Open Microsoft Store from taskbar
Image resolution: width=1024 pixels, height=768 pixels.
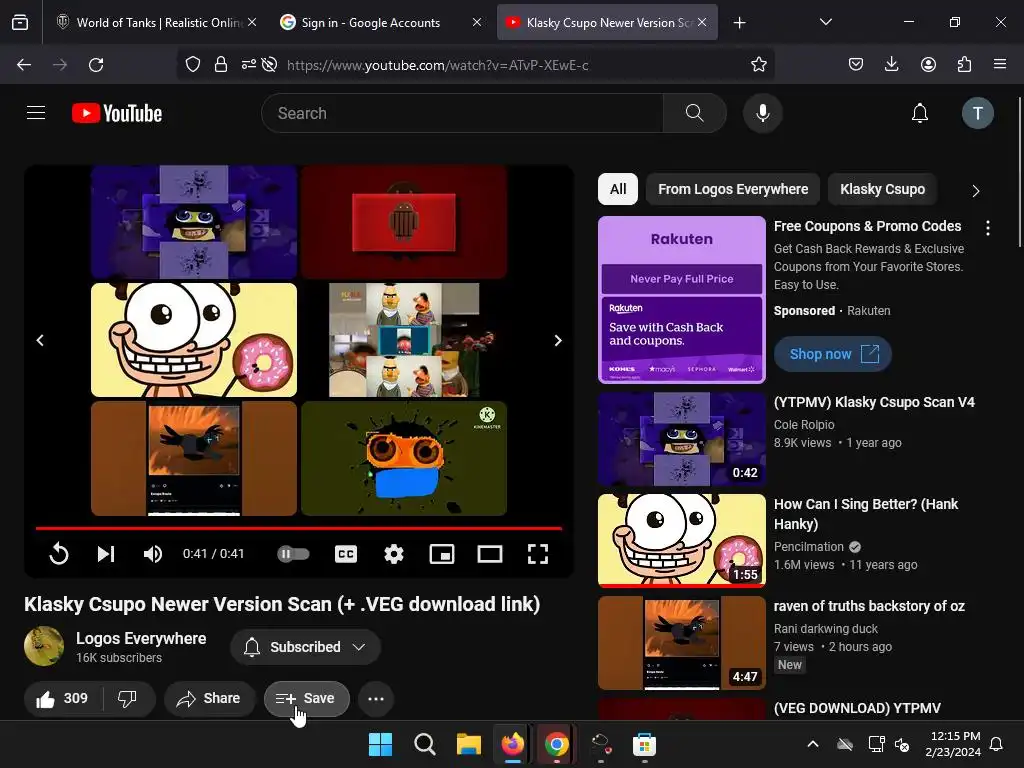(x=644, y=744)
